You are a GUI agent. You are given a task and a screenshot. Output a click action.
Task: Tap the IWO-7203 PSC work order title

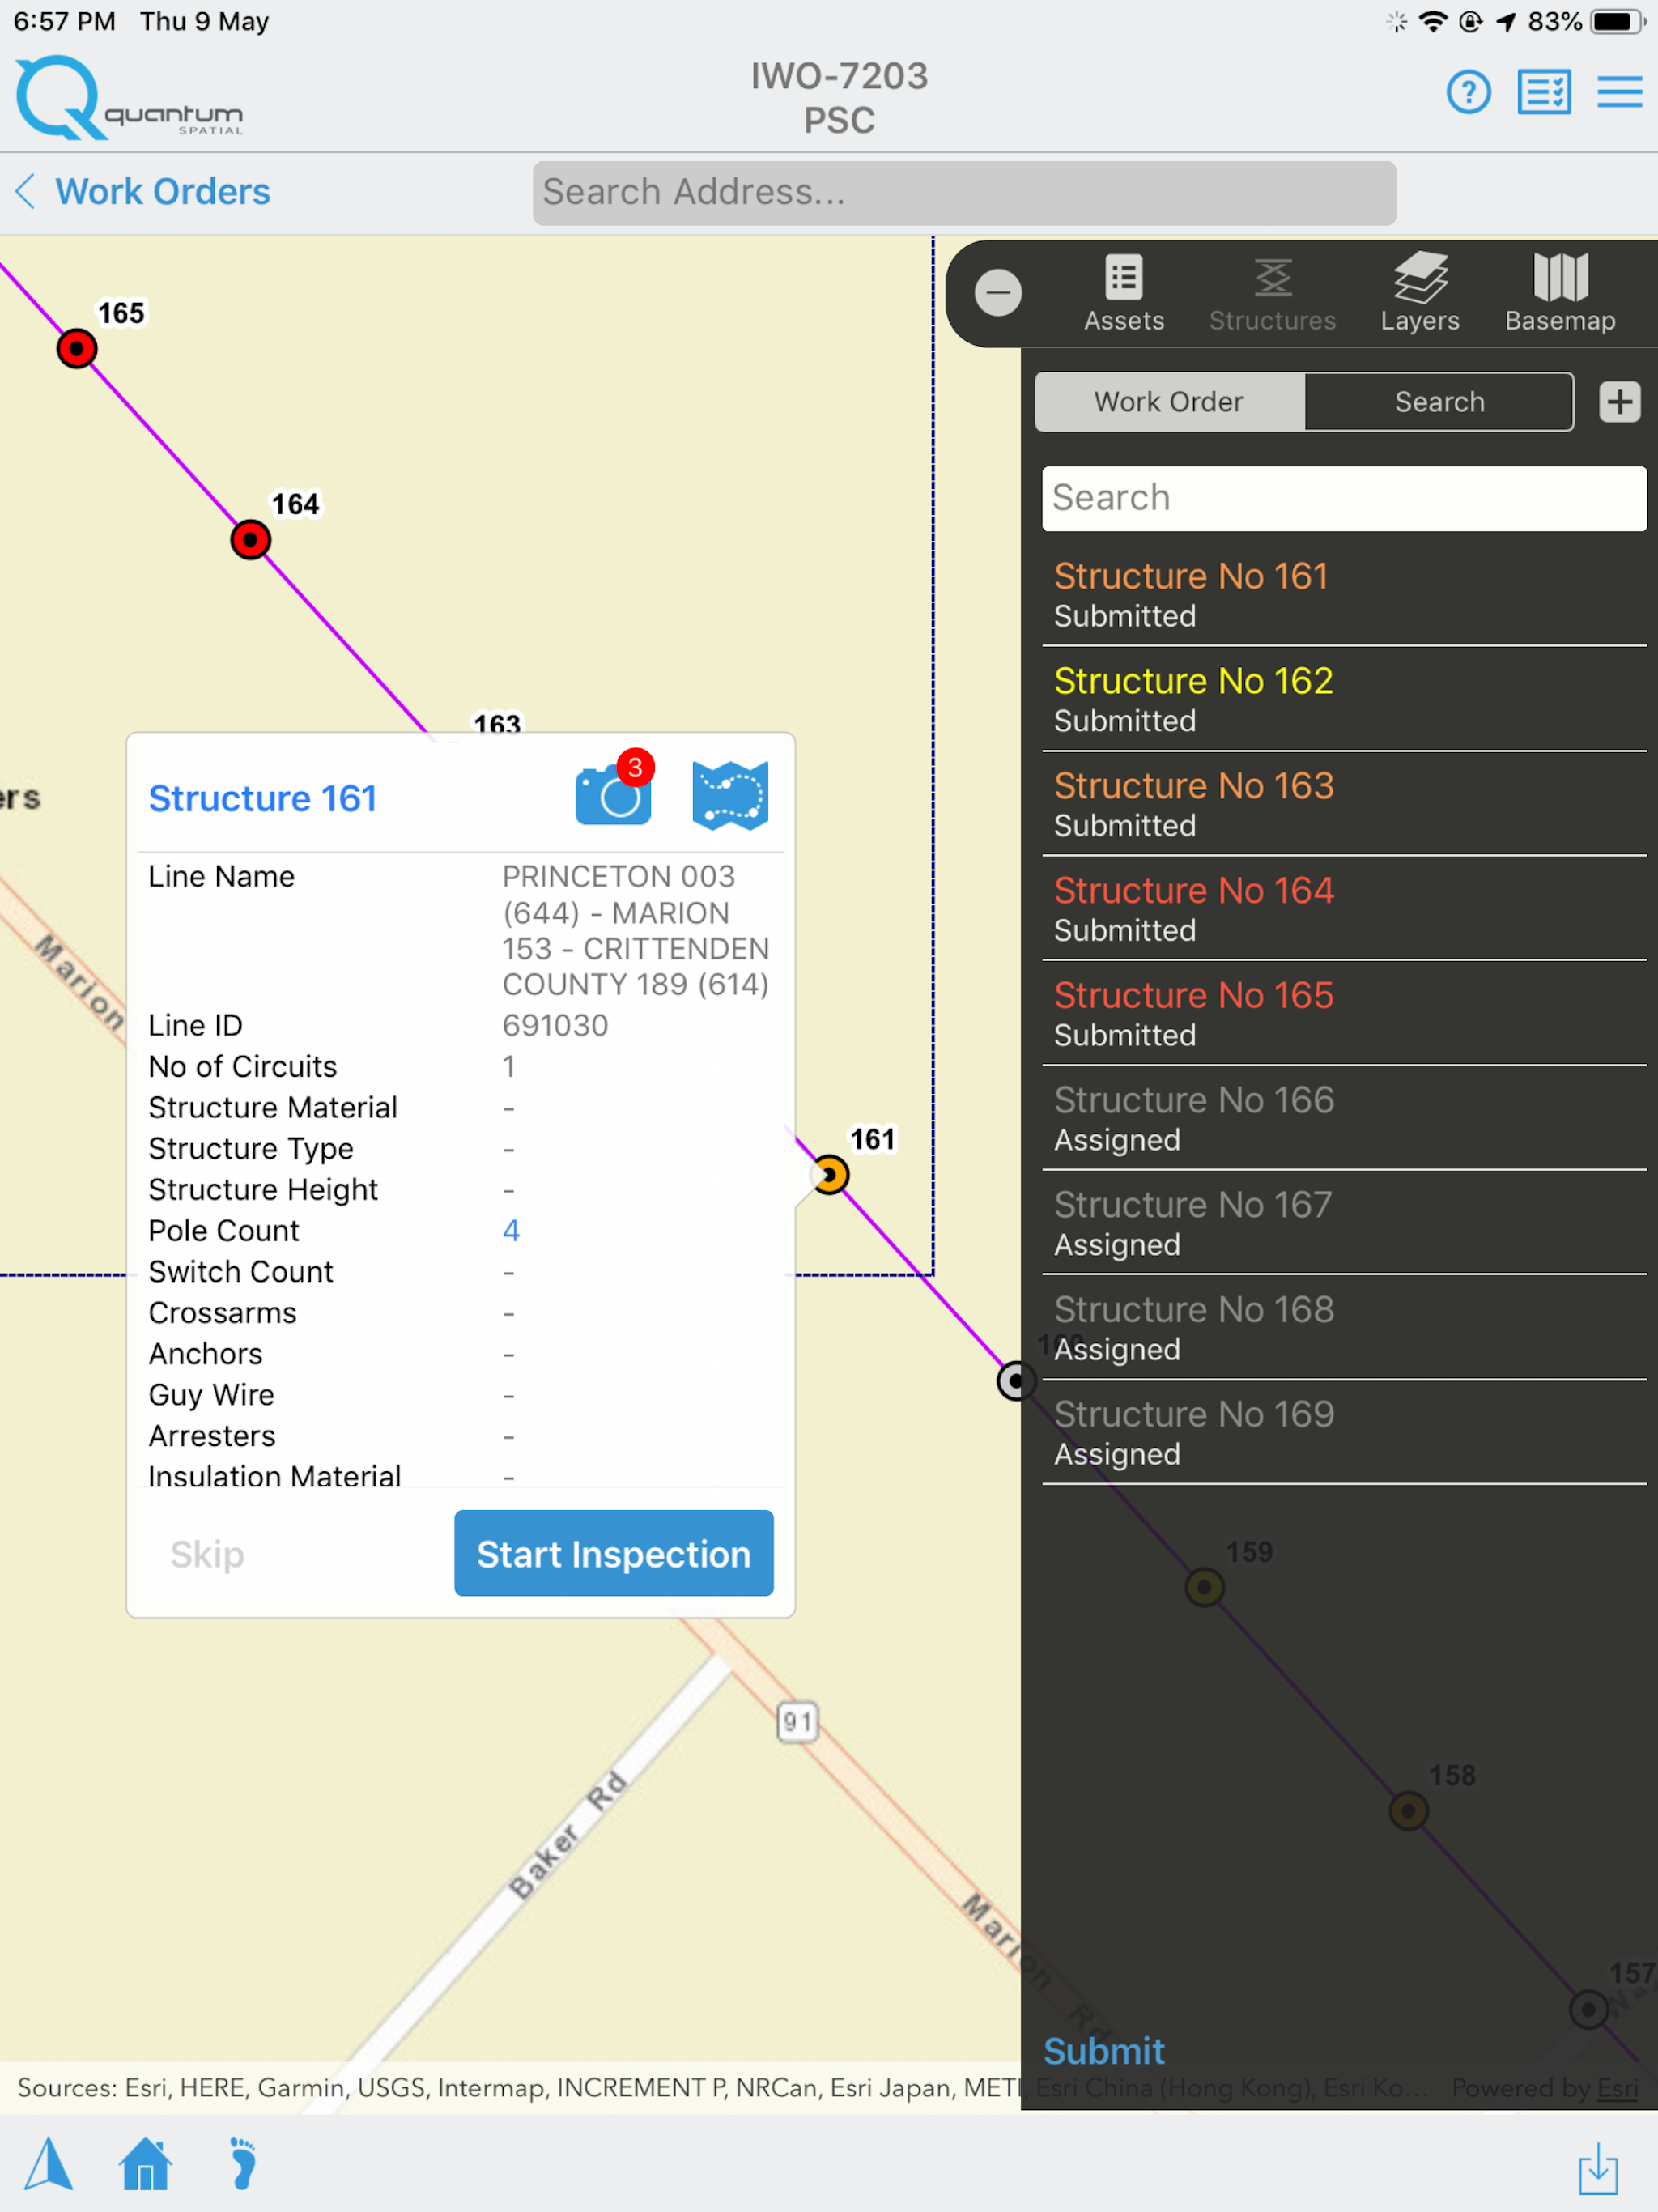click(839, 97)
